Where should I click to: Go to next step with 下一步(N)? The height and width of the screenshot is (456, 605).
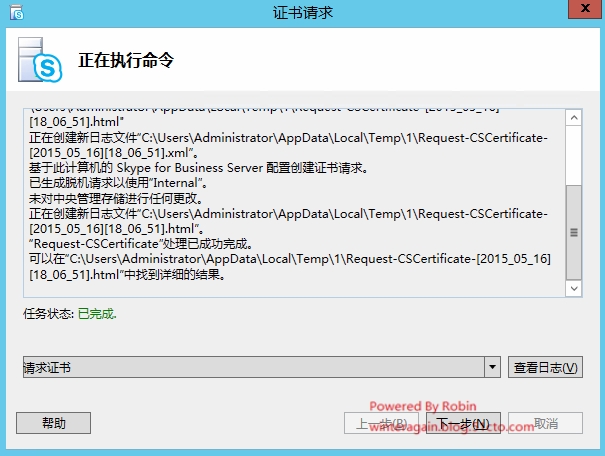click(x=463, y=423)
